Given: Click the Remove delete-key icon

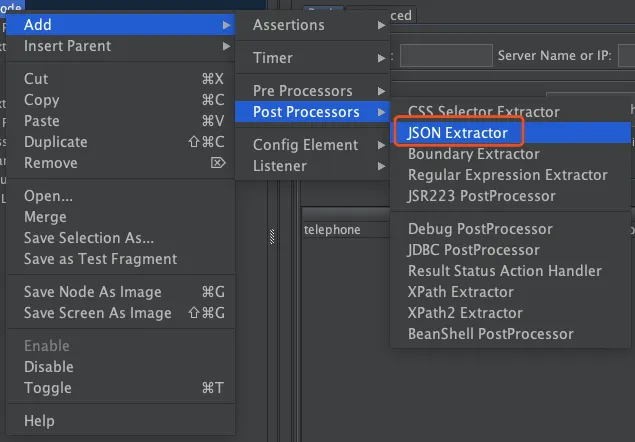Looking at the screenshot, I should pos(218,163).
